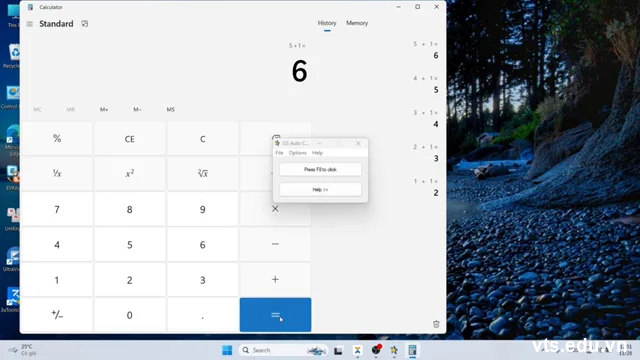Click number key 5

point(129,244)
